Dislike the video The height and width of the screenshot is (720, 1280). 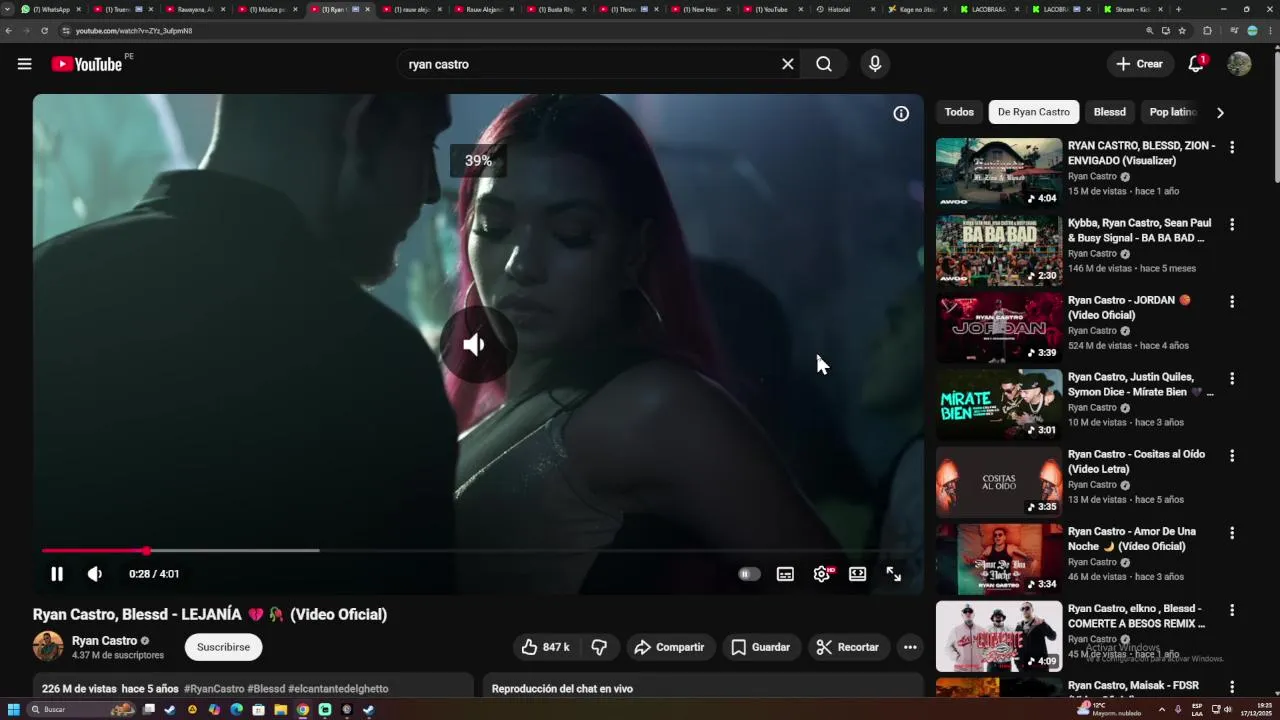(x=599, y=647)
